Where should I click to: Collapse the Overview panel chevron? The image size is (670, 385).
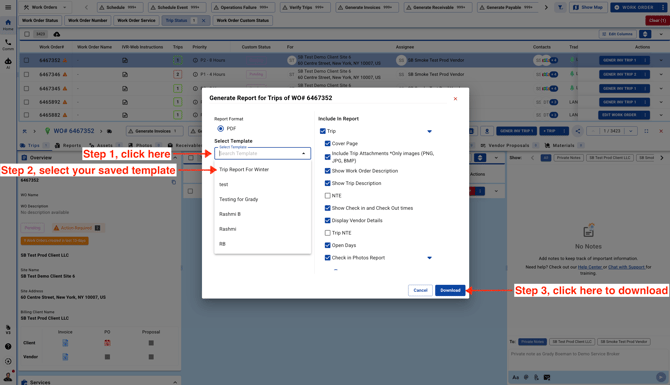tap(175, 158)
